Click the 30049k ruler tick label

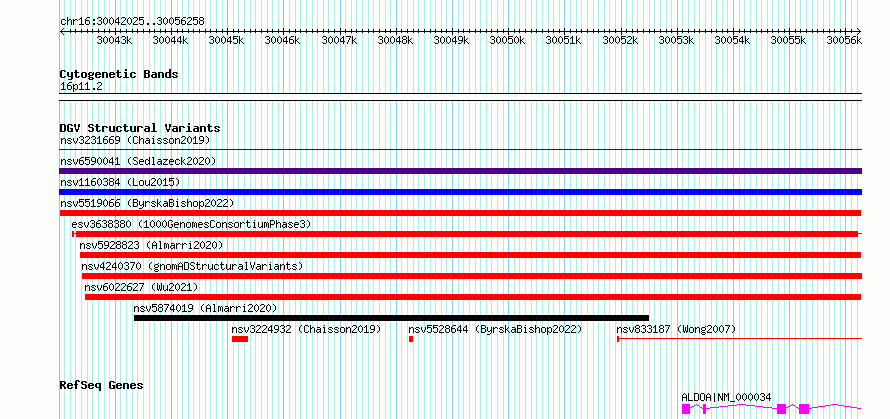(x=452, y=40)
